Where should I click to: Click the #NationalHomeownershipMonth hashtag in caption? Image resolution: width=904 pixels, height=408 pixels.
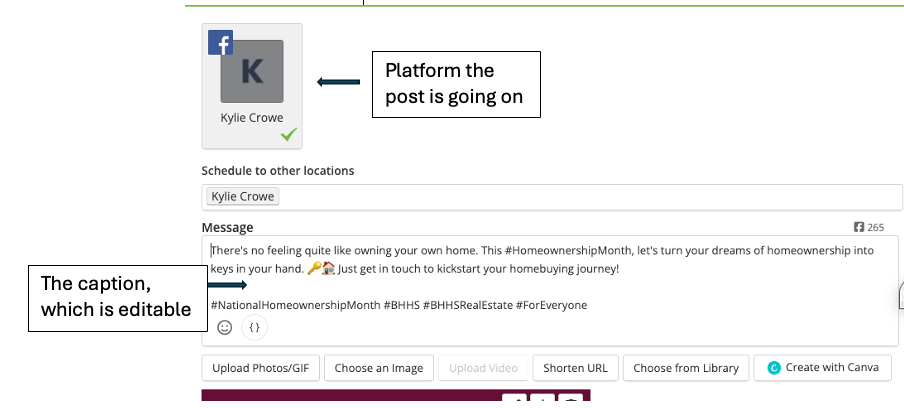click(x=295, y=305)
